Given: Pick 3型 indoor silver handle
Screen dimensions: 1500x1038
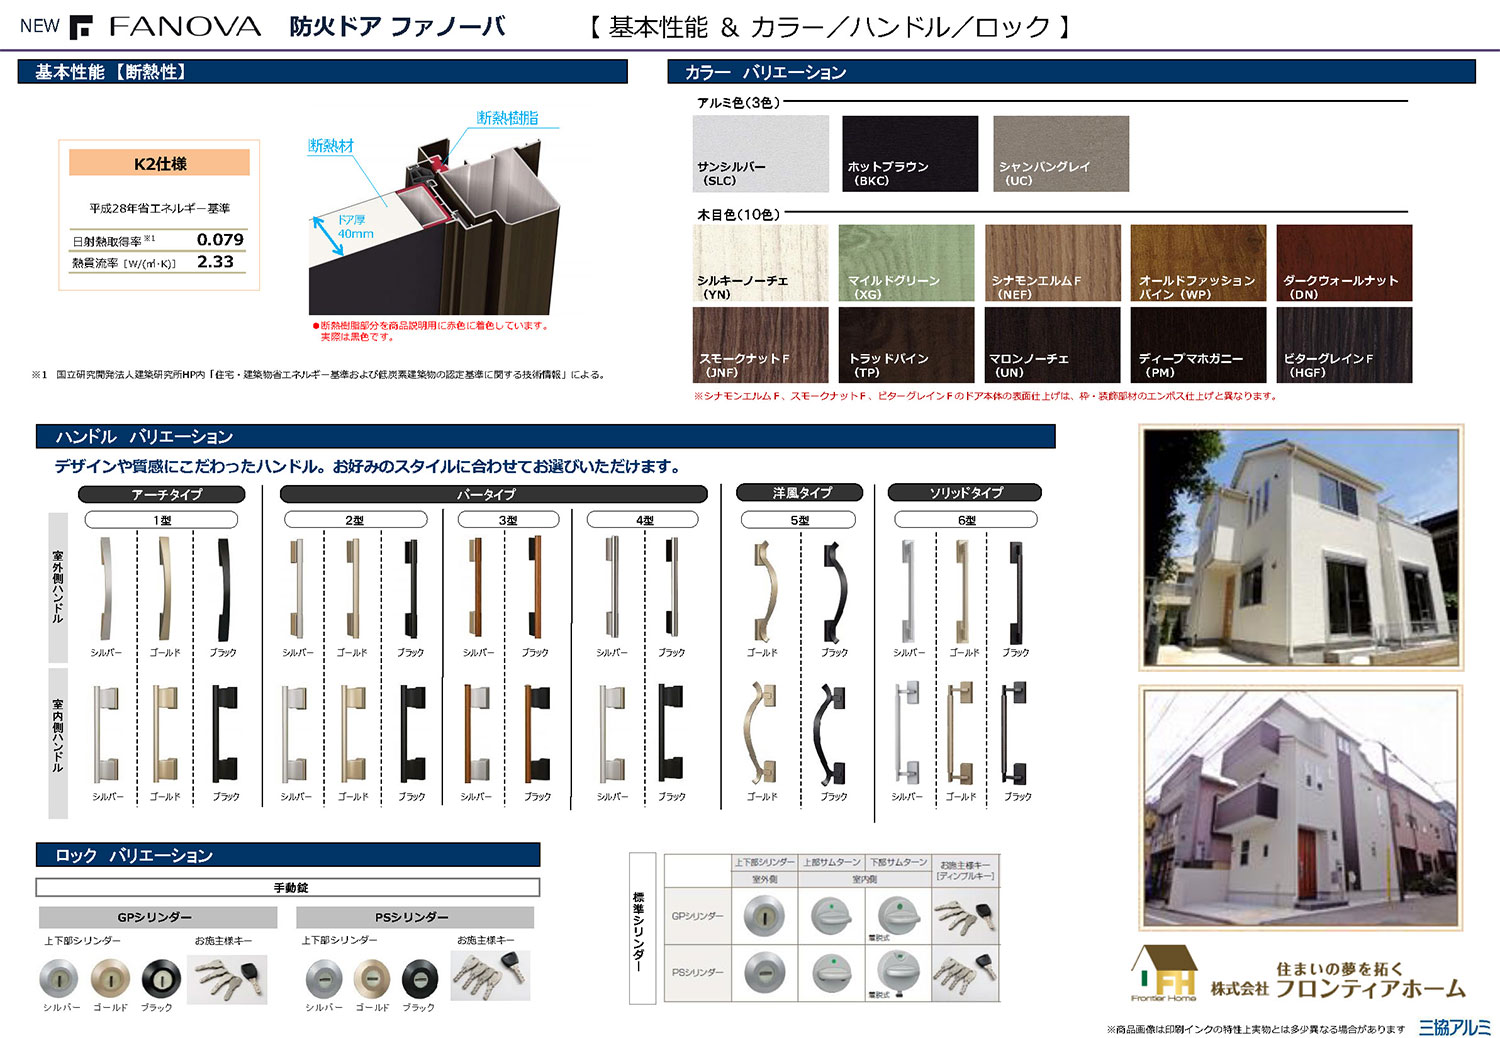Looking at the screenshot, I should pyautogui.click(x=476, y=735).
